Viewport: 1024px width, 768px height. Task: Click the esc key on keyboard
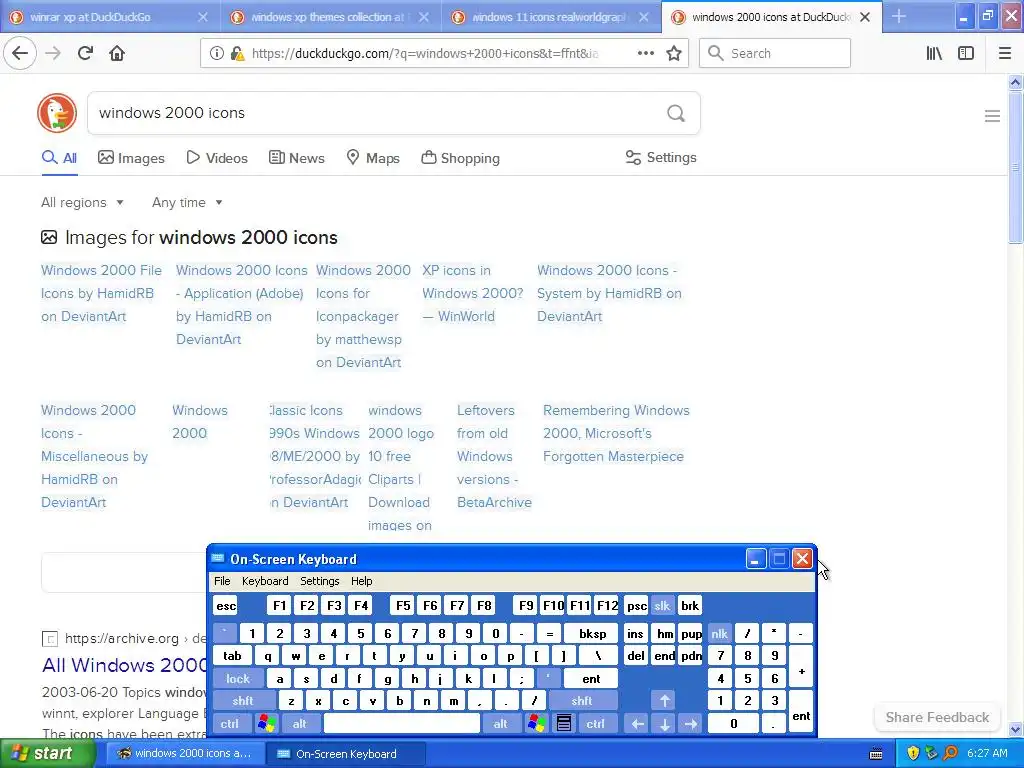click(x=226, y=605)
